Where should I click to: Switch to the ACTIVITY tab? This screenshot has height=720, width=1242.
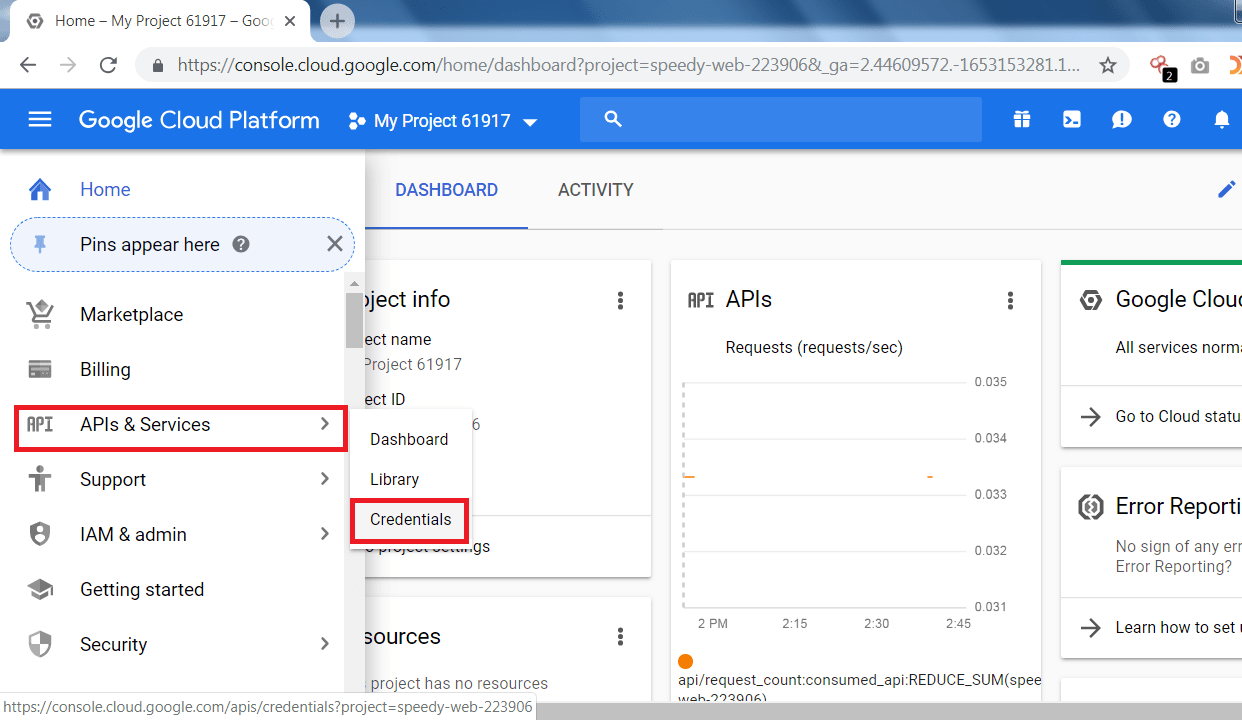(x=595, y=190)
